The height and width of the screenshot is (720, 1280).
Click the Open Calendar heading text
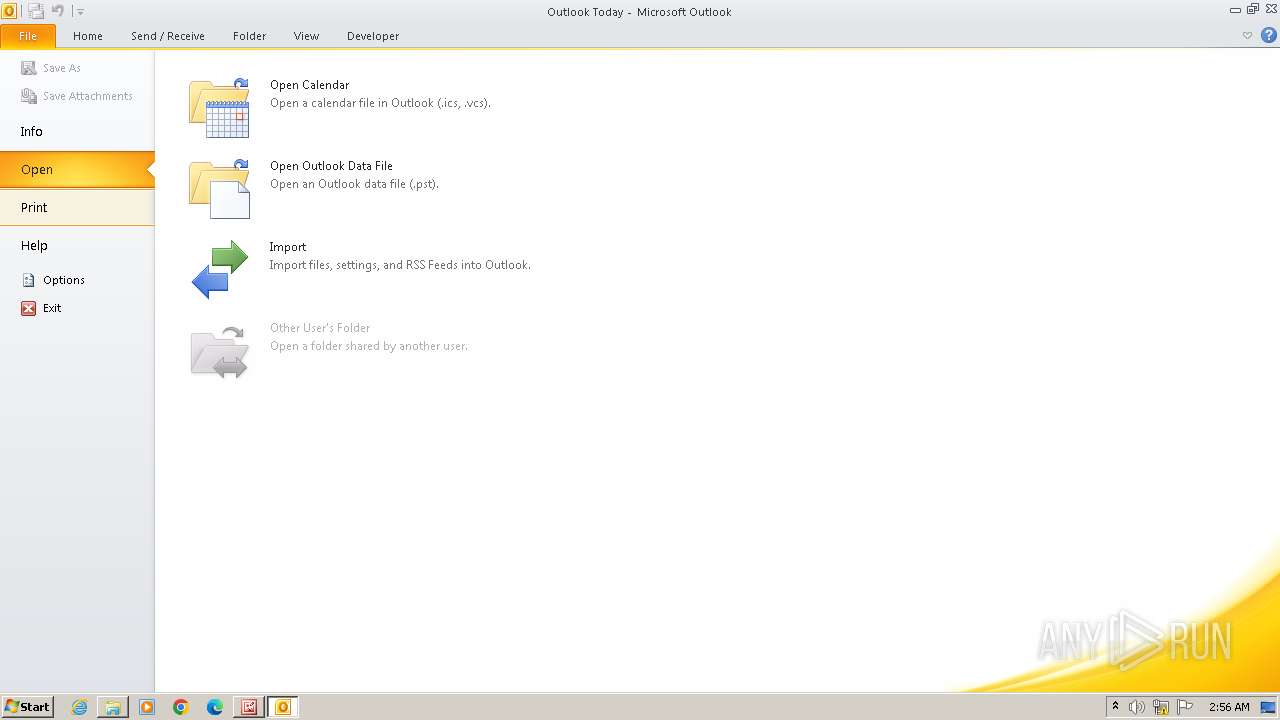(x=309, y=85)
